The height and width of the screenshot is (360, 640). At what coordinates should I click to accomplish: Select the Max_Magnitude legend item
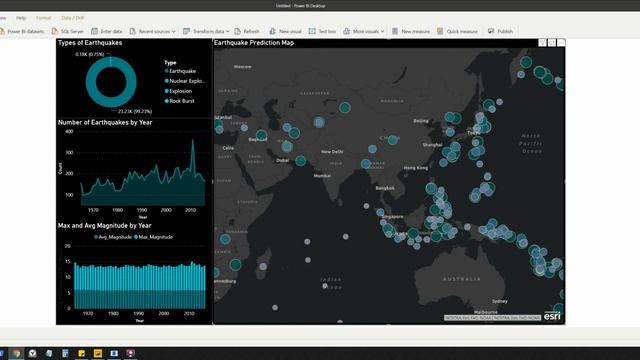tap(153, 237)
